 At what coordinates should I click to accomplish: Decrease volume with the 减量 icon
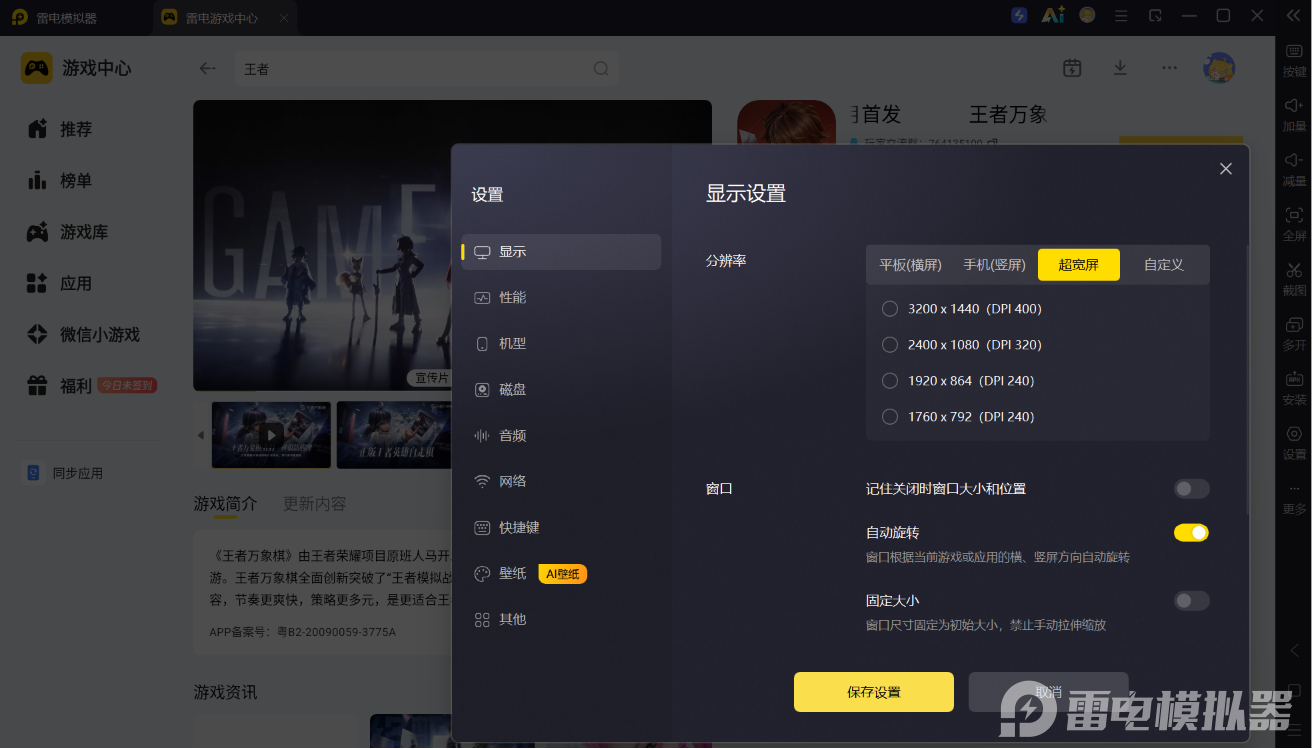(1294, 170)
